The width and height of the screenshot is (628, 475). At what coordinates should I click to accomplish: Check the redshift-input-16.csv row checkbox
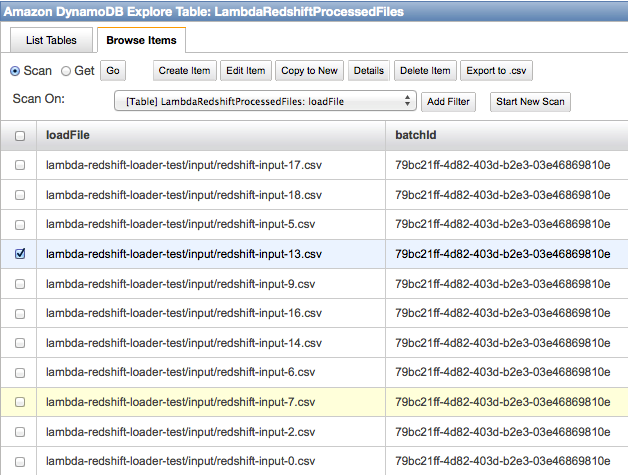pos(20,314)
